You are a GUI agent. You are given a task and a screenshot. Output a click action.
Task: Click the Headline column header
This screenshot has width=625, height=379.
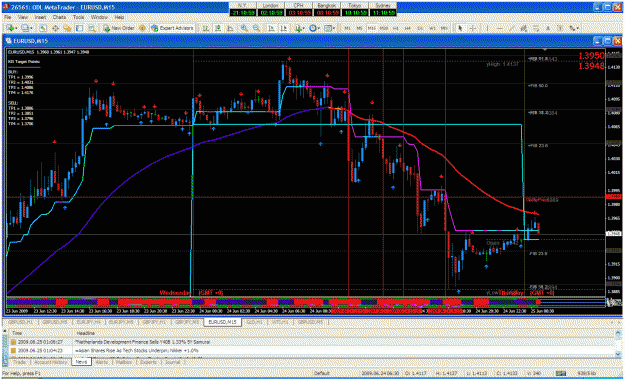coord(85,333)
